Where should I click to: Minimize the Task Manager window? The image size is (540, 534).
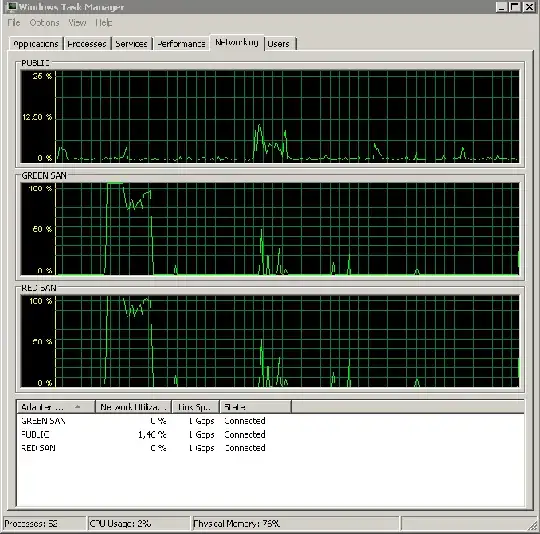[x=501, y=7]
